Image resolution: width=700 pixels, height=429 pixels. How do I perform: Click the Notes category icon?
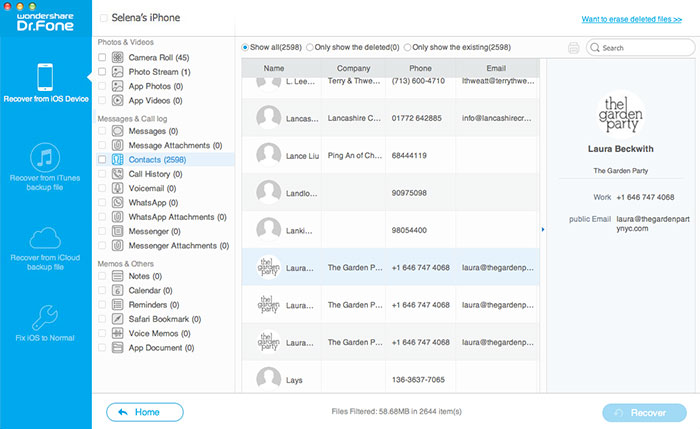[x=117, y=276]
